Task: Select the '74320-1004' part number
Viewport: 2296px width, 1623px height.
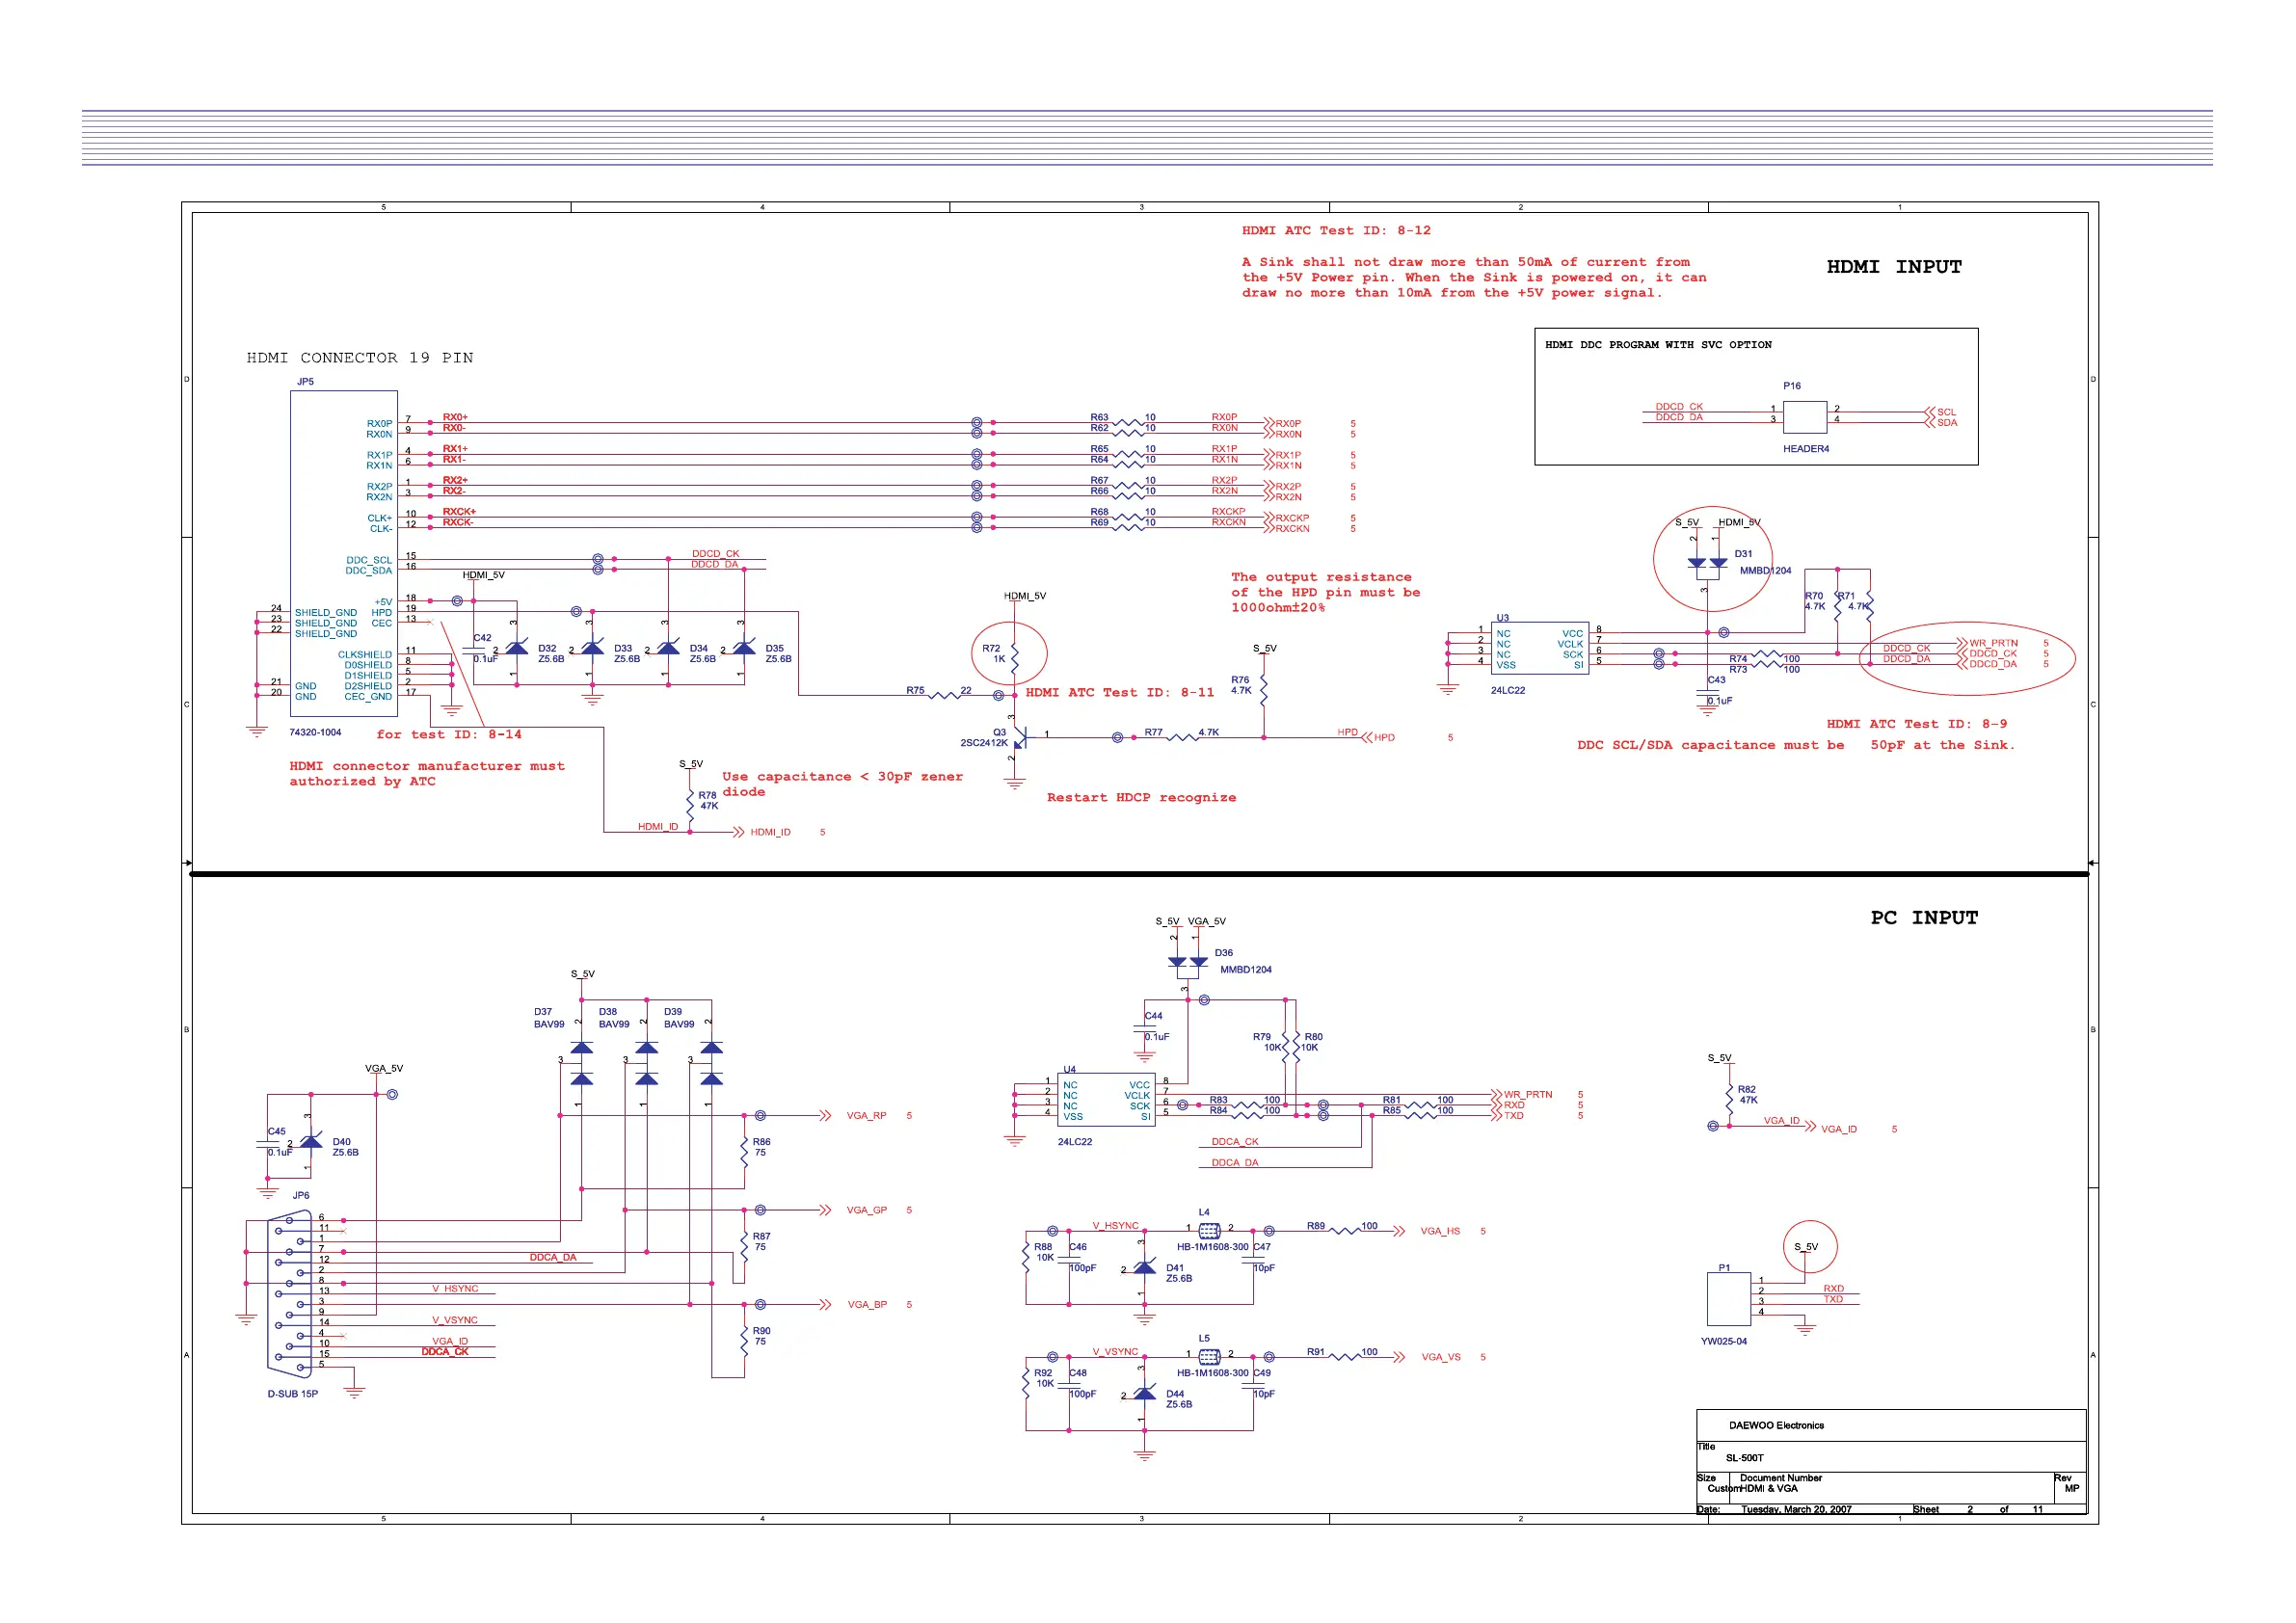Action: [x=315, y=733]
